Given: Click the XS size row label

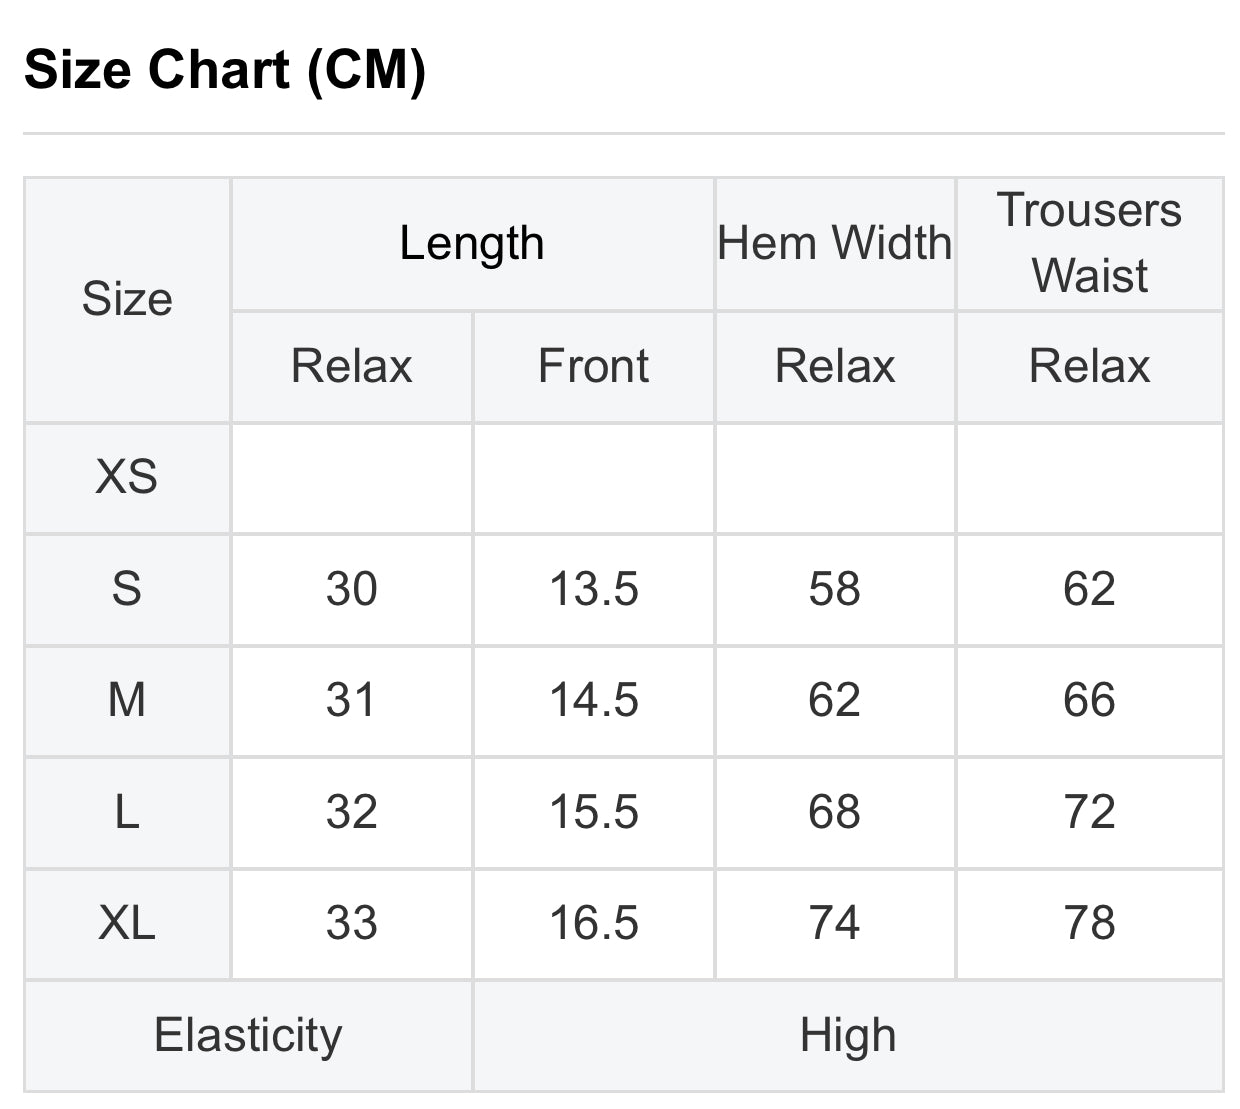Looking at the screenshot, I should 127,477.
